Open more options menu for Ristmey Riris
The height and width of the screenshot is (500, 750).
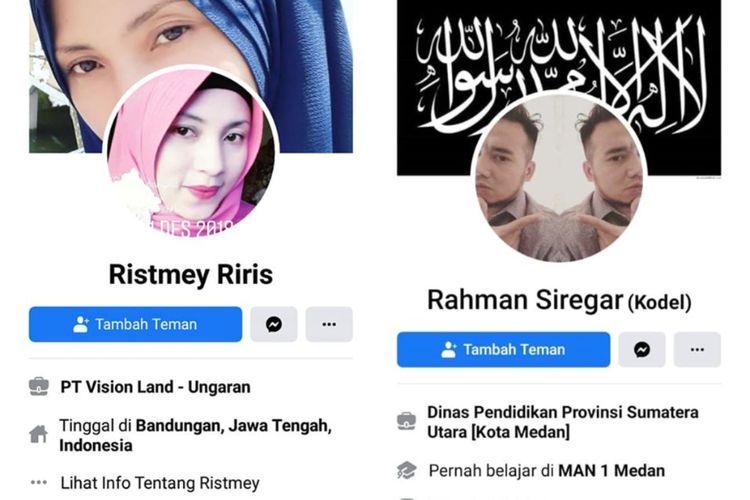pos(329,324)
